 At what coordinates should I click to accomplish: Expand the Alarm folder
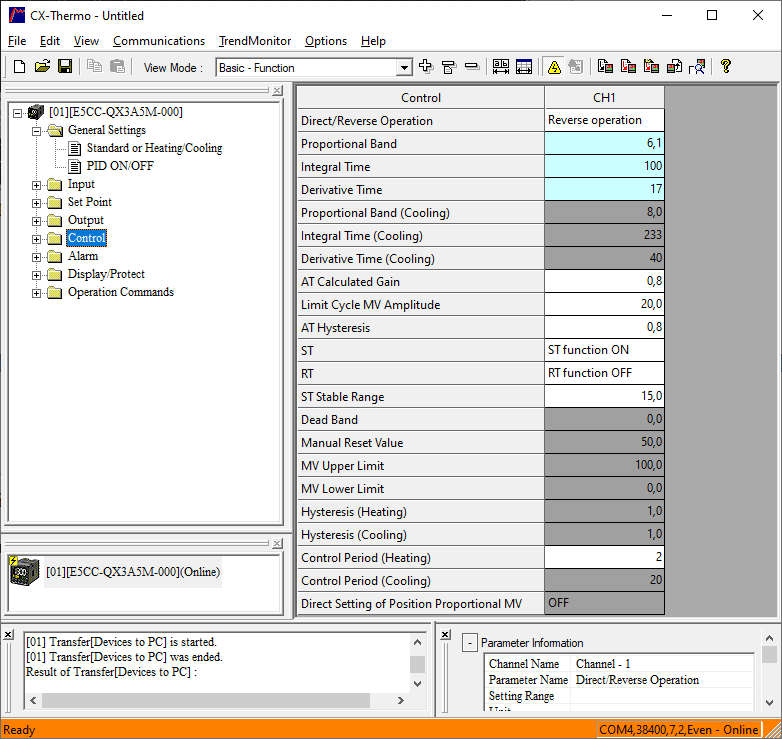coord(36,257)
